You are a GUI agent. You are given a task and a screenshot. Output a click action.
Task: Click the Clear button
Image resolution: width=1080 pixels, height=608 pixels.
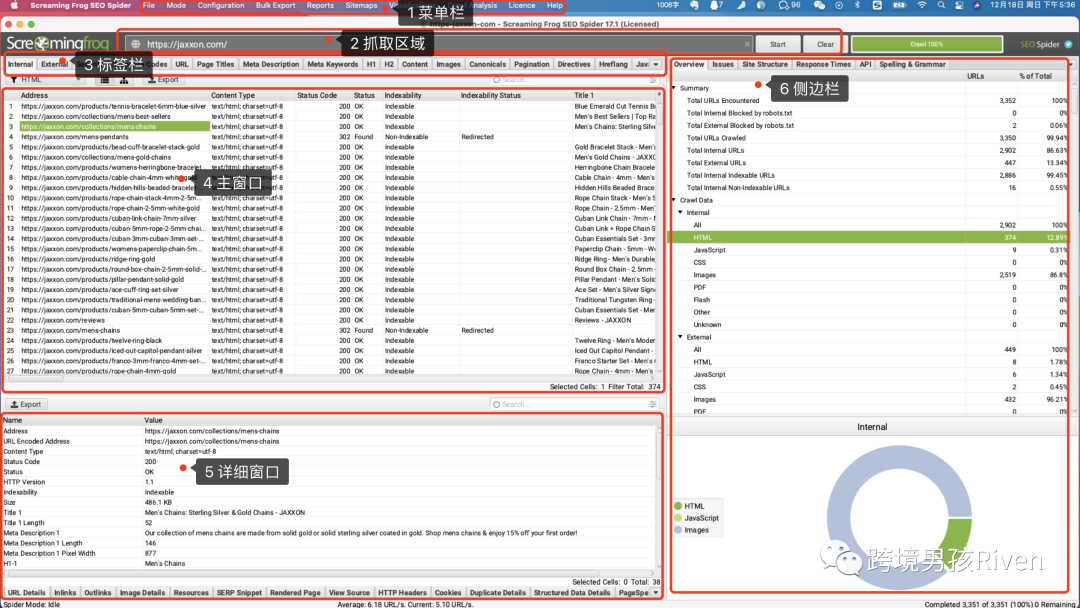(x=825, y=44)
